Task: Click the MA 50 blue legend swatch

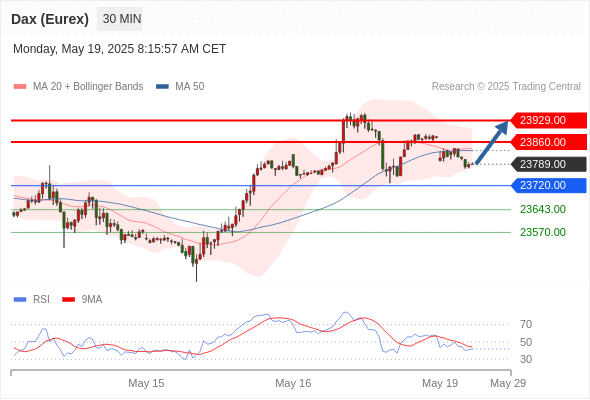Action: (x=162, y=87)
